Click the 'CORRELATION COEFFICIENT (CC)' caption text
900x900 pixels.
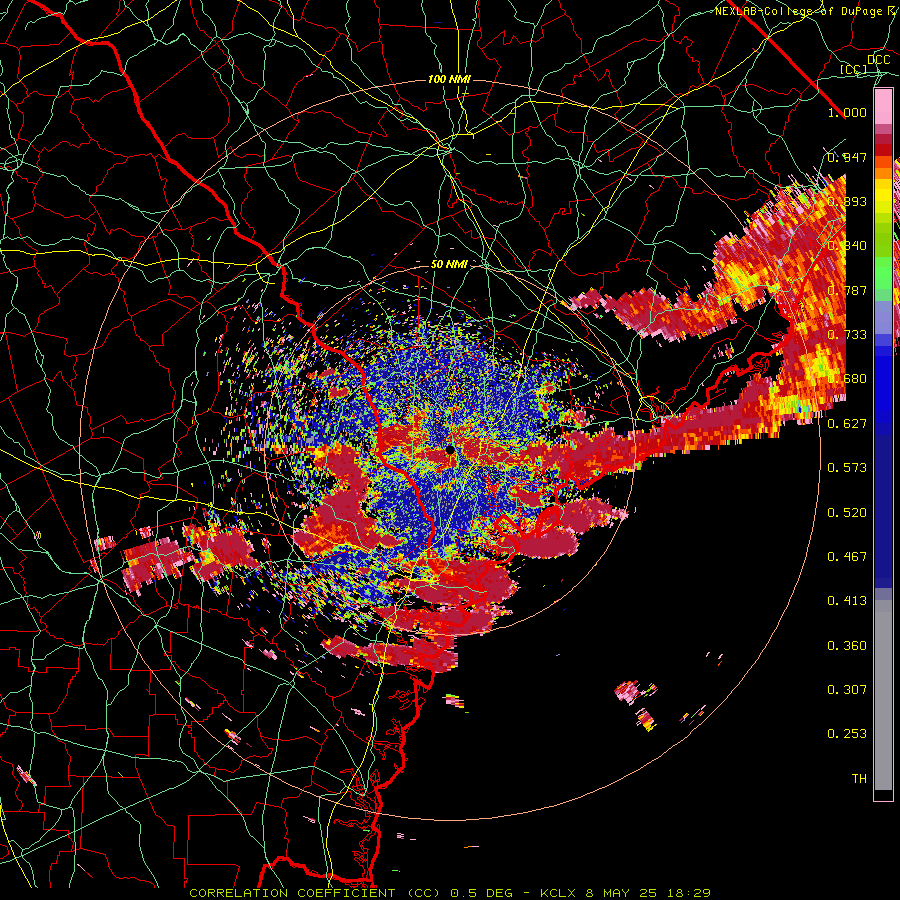click(315, 893)
